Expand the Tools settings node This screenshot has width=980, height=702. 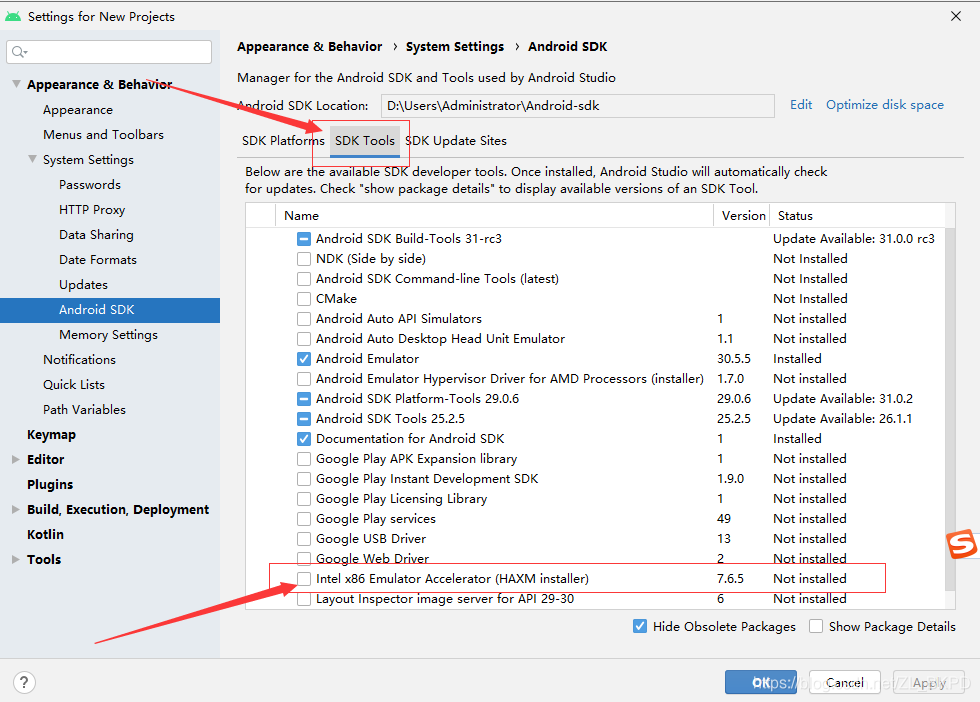click(16, 559)
